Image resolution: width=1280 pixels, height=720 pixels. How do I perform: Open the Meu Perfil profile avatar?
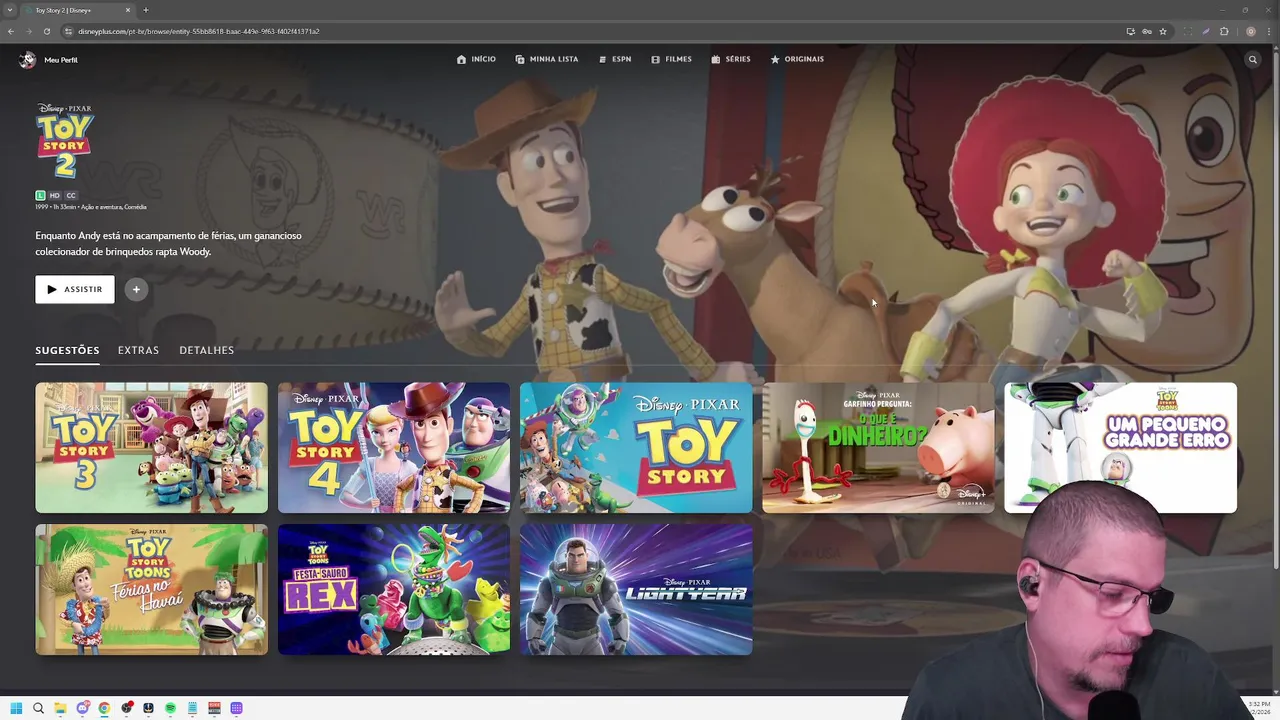tap(27, 60)
